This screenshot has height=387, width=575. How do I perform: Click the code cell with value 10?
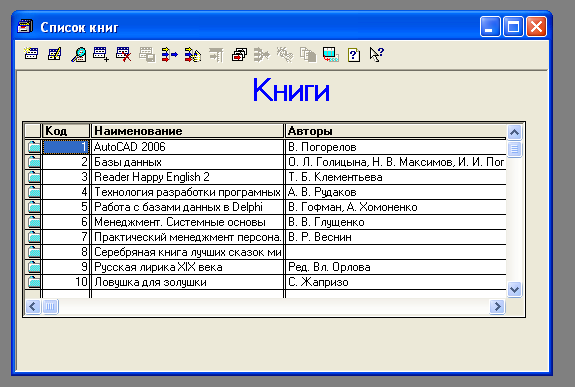click(66, 282)
